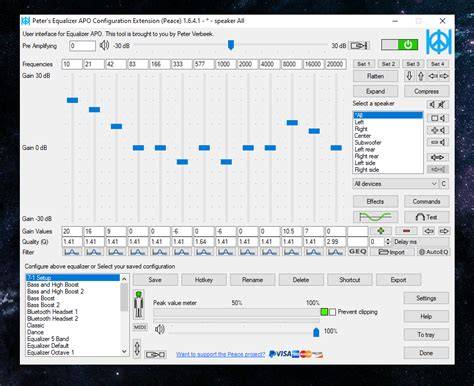Screen dimensions: 474x386
Task: Open the All devices dropdown
Action: [396, 184]
